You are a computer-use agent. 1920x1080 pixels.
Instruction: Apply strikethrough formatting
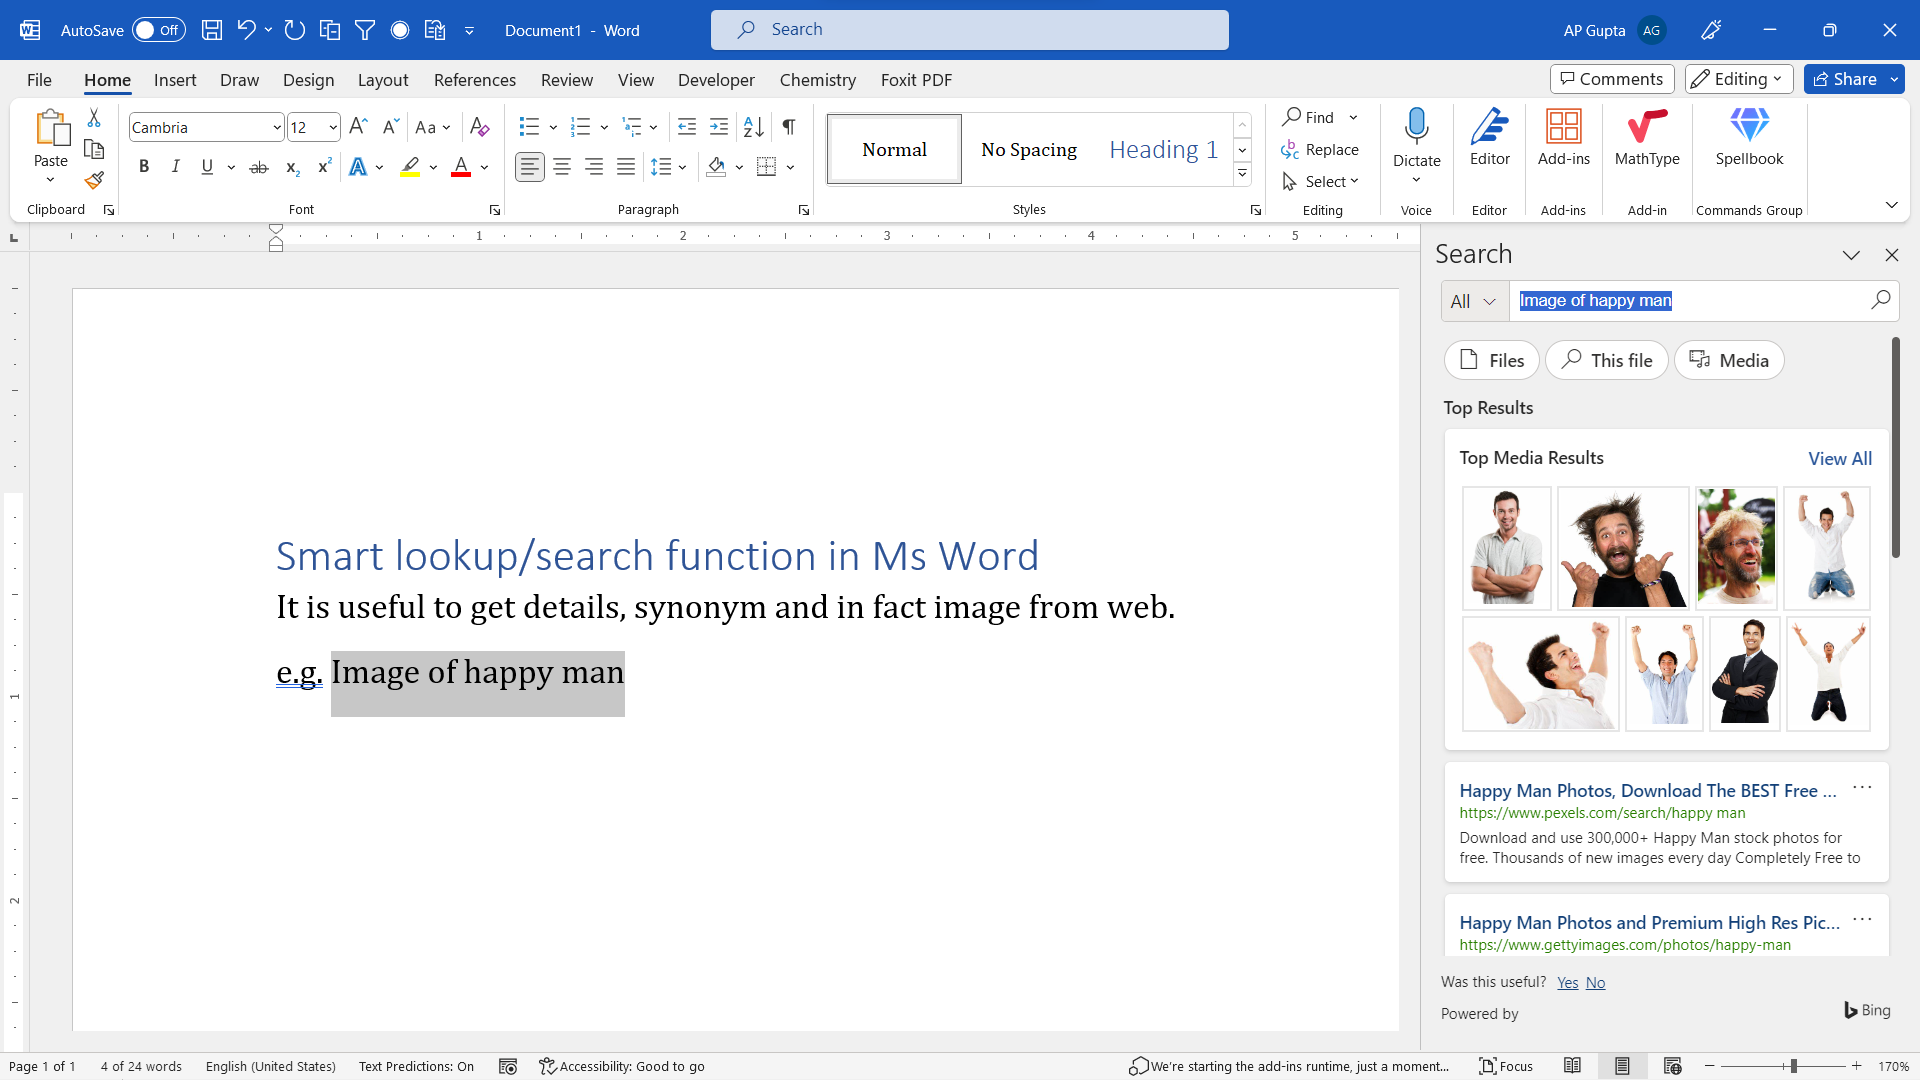point(258,166)
